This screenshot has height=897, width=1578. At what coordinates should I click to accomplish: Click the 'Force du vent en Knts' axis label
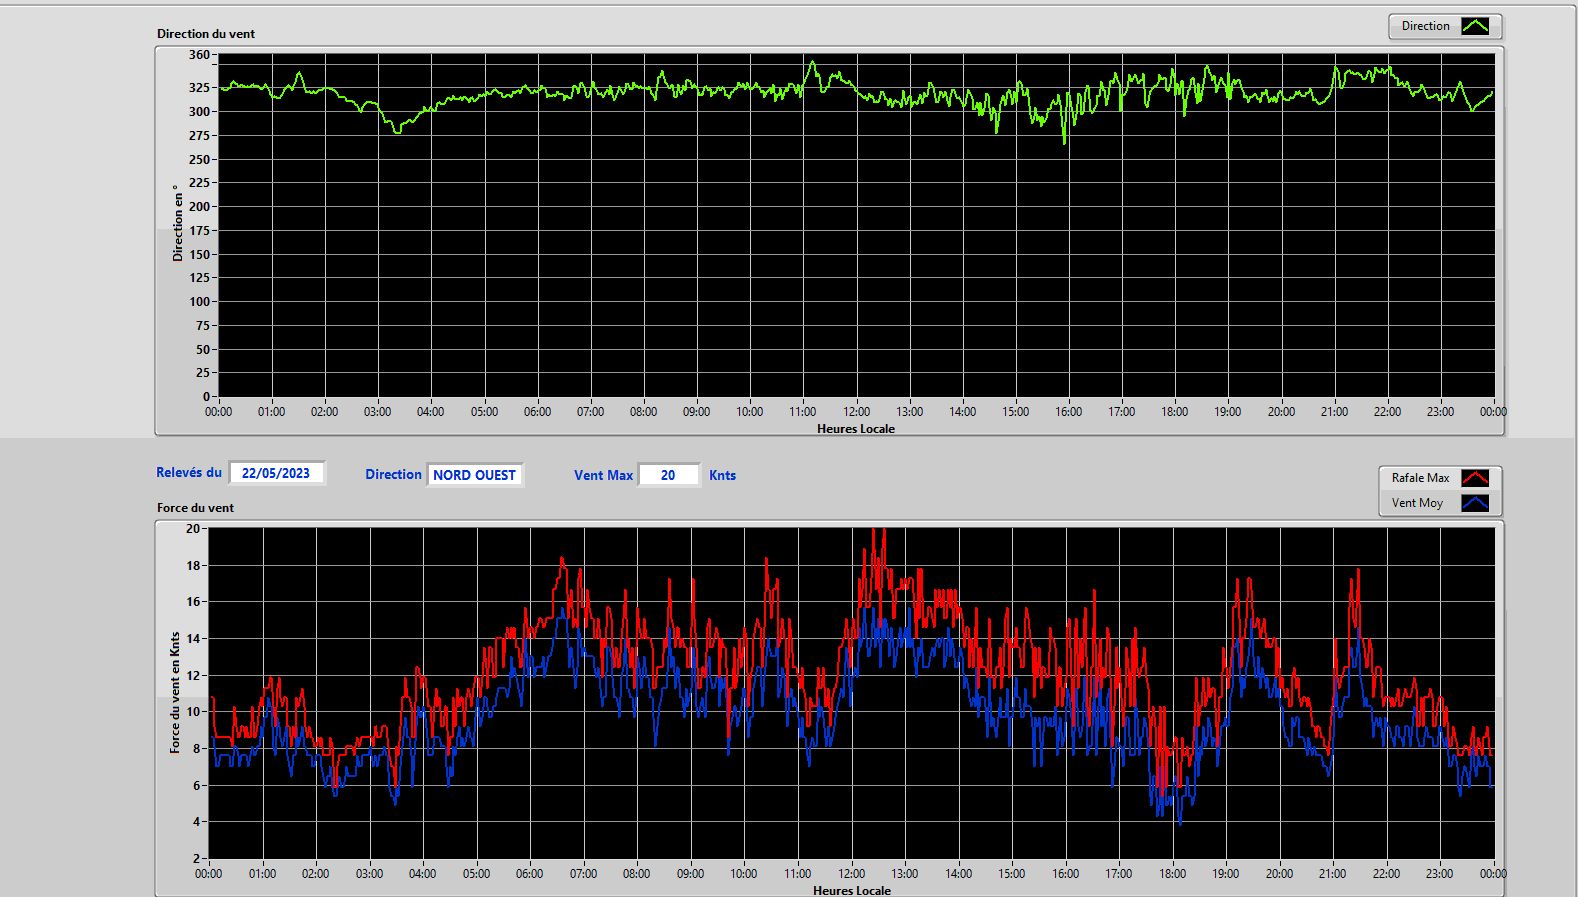click(175, 692)
